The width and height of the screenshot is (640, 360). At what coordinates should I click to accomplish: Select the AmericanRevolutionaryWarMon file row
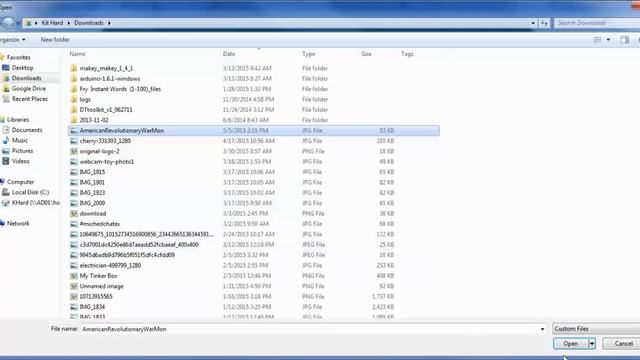[x=253, y=131]
